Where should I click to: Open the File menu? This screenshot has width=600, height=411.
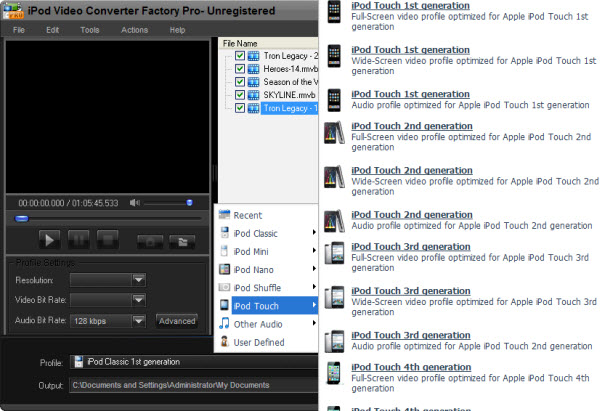(18, 30)
